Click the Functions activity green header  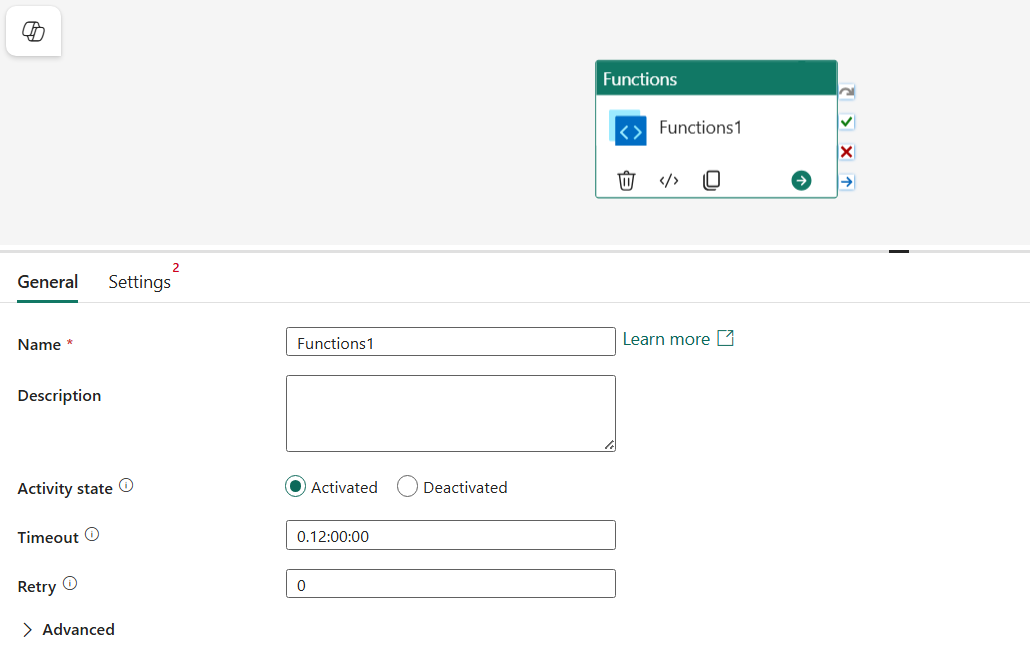(x=716, y=79)
